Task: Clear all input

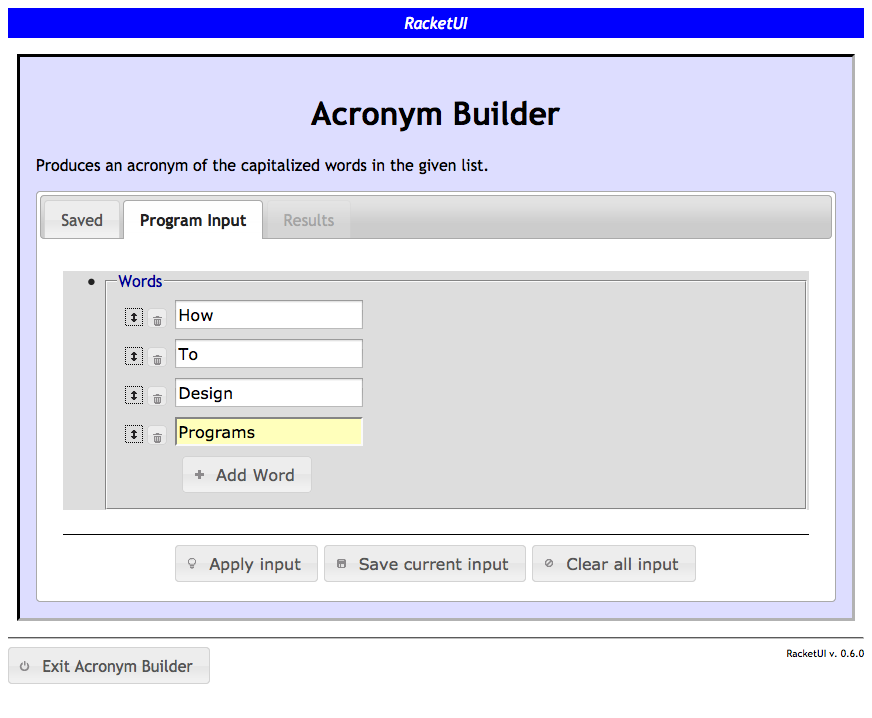Action: pos(613,564)
